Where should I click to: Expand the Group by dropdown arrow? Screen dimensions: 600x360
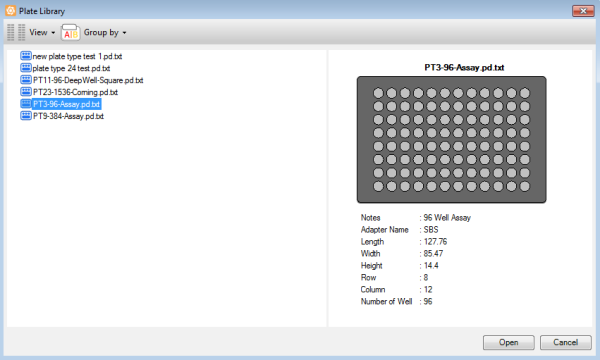point(124,33)
